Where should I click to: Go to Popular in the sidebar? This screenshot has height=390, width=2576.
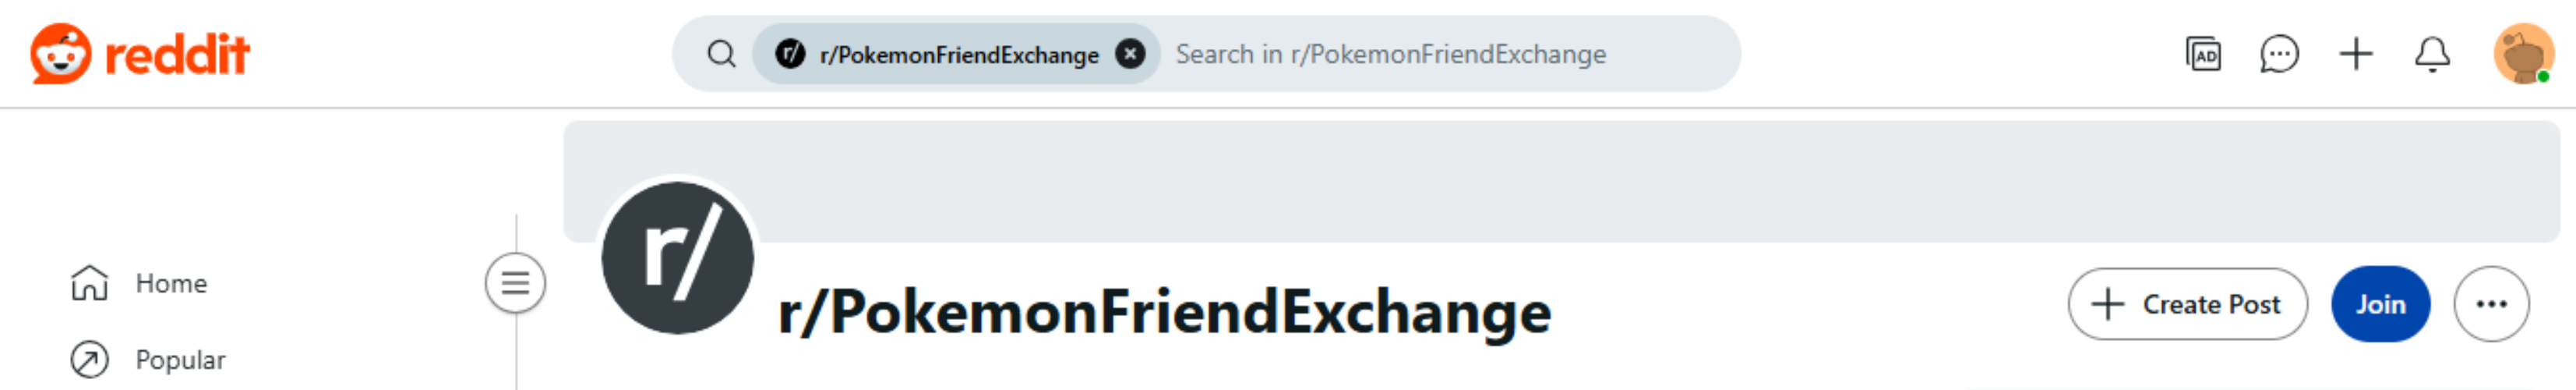(147, 360)
